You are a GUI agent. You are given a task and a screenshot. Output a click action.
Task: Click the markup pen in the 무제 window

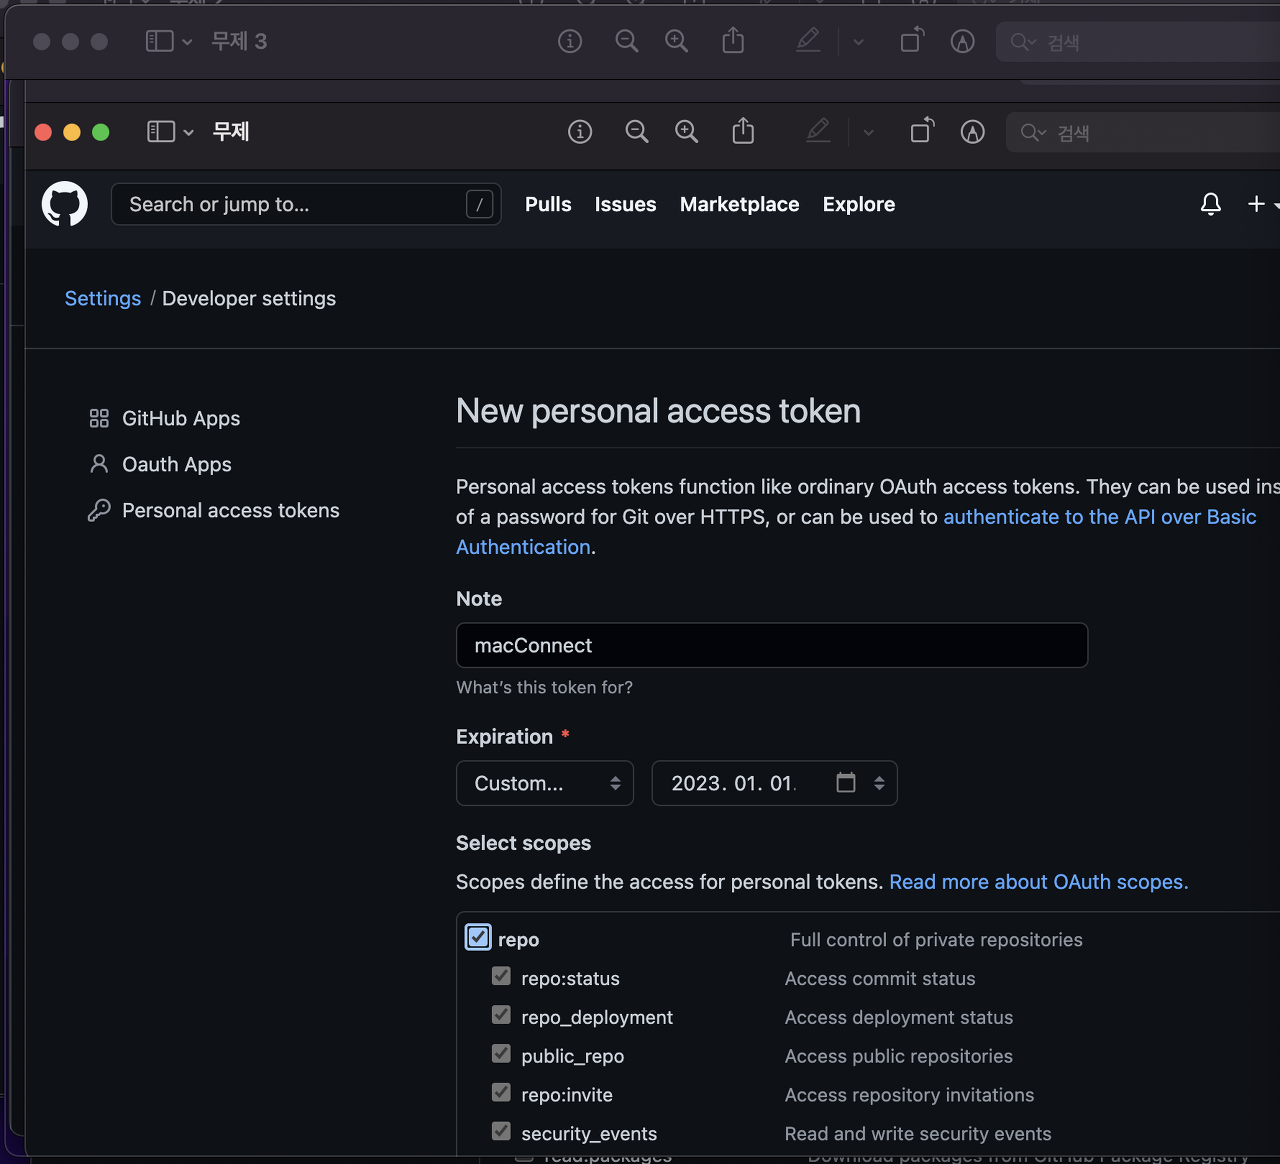819,131
